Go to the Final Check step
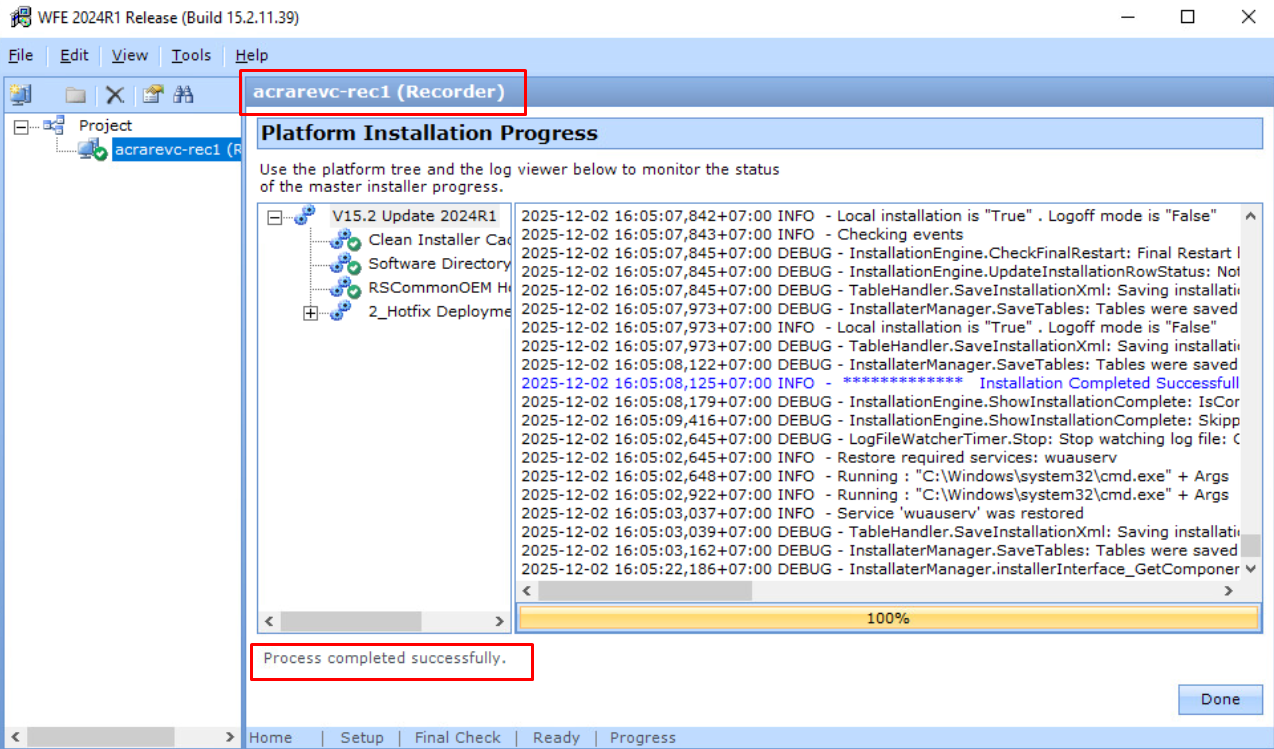 click(457, 738)
